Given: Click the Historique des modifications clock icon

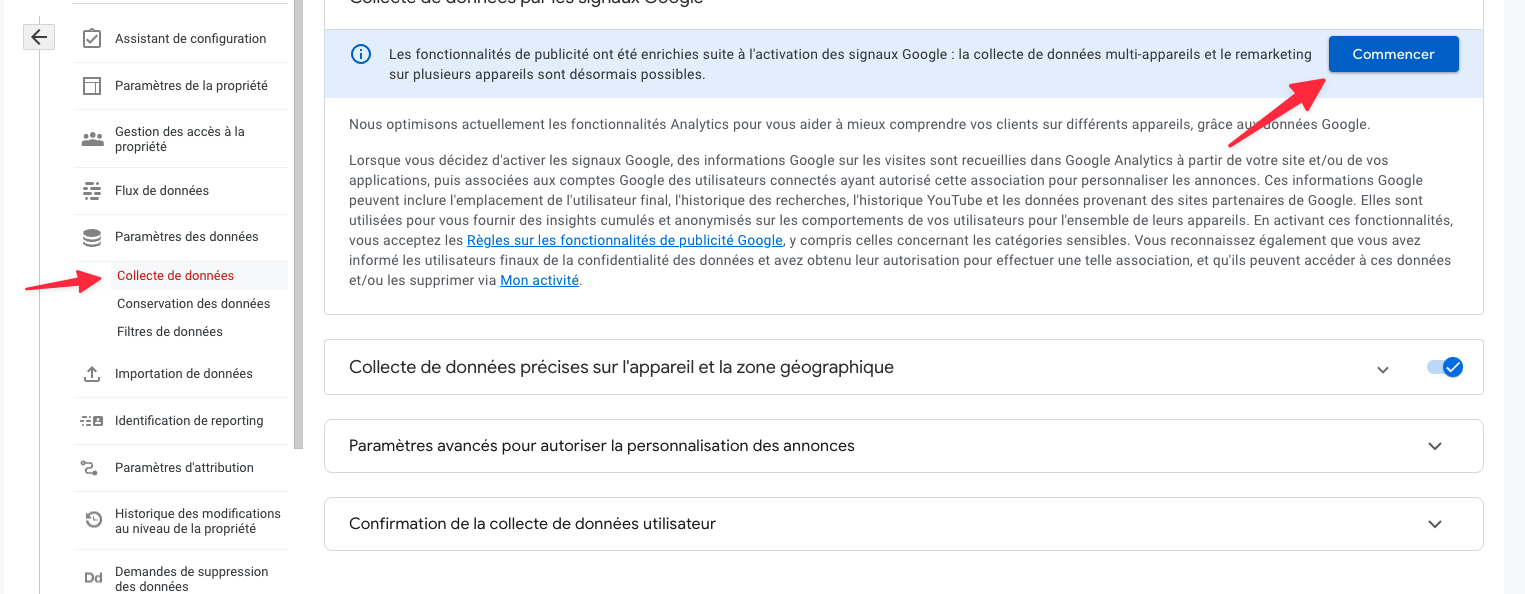Looking at the screenshot, I should [92, 520].
